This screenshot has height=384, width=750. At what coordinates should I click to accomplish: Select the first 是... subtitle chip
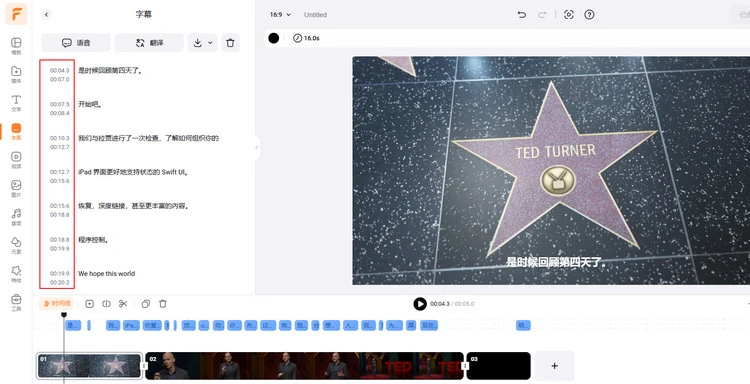click(x=73, y=326)
